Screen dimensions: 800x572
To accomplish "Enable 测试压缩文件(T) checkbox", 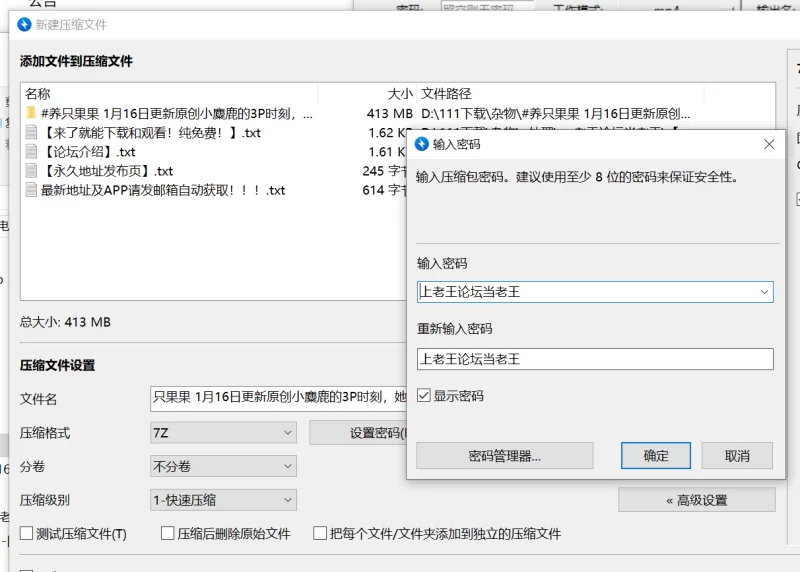I will click(27, 534).
